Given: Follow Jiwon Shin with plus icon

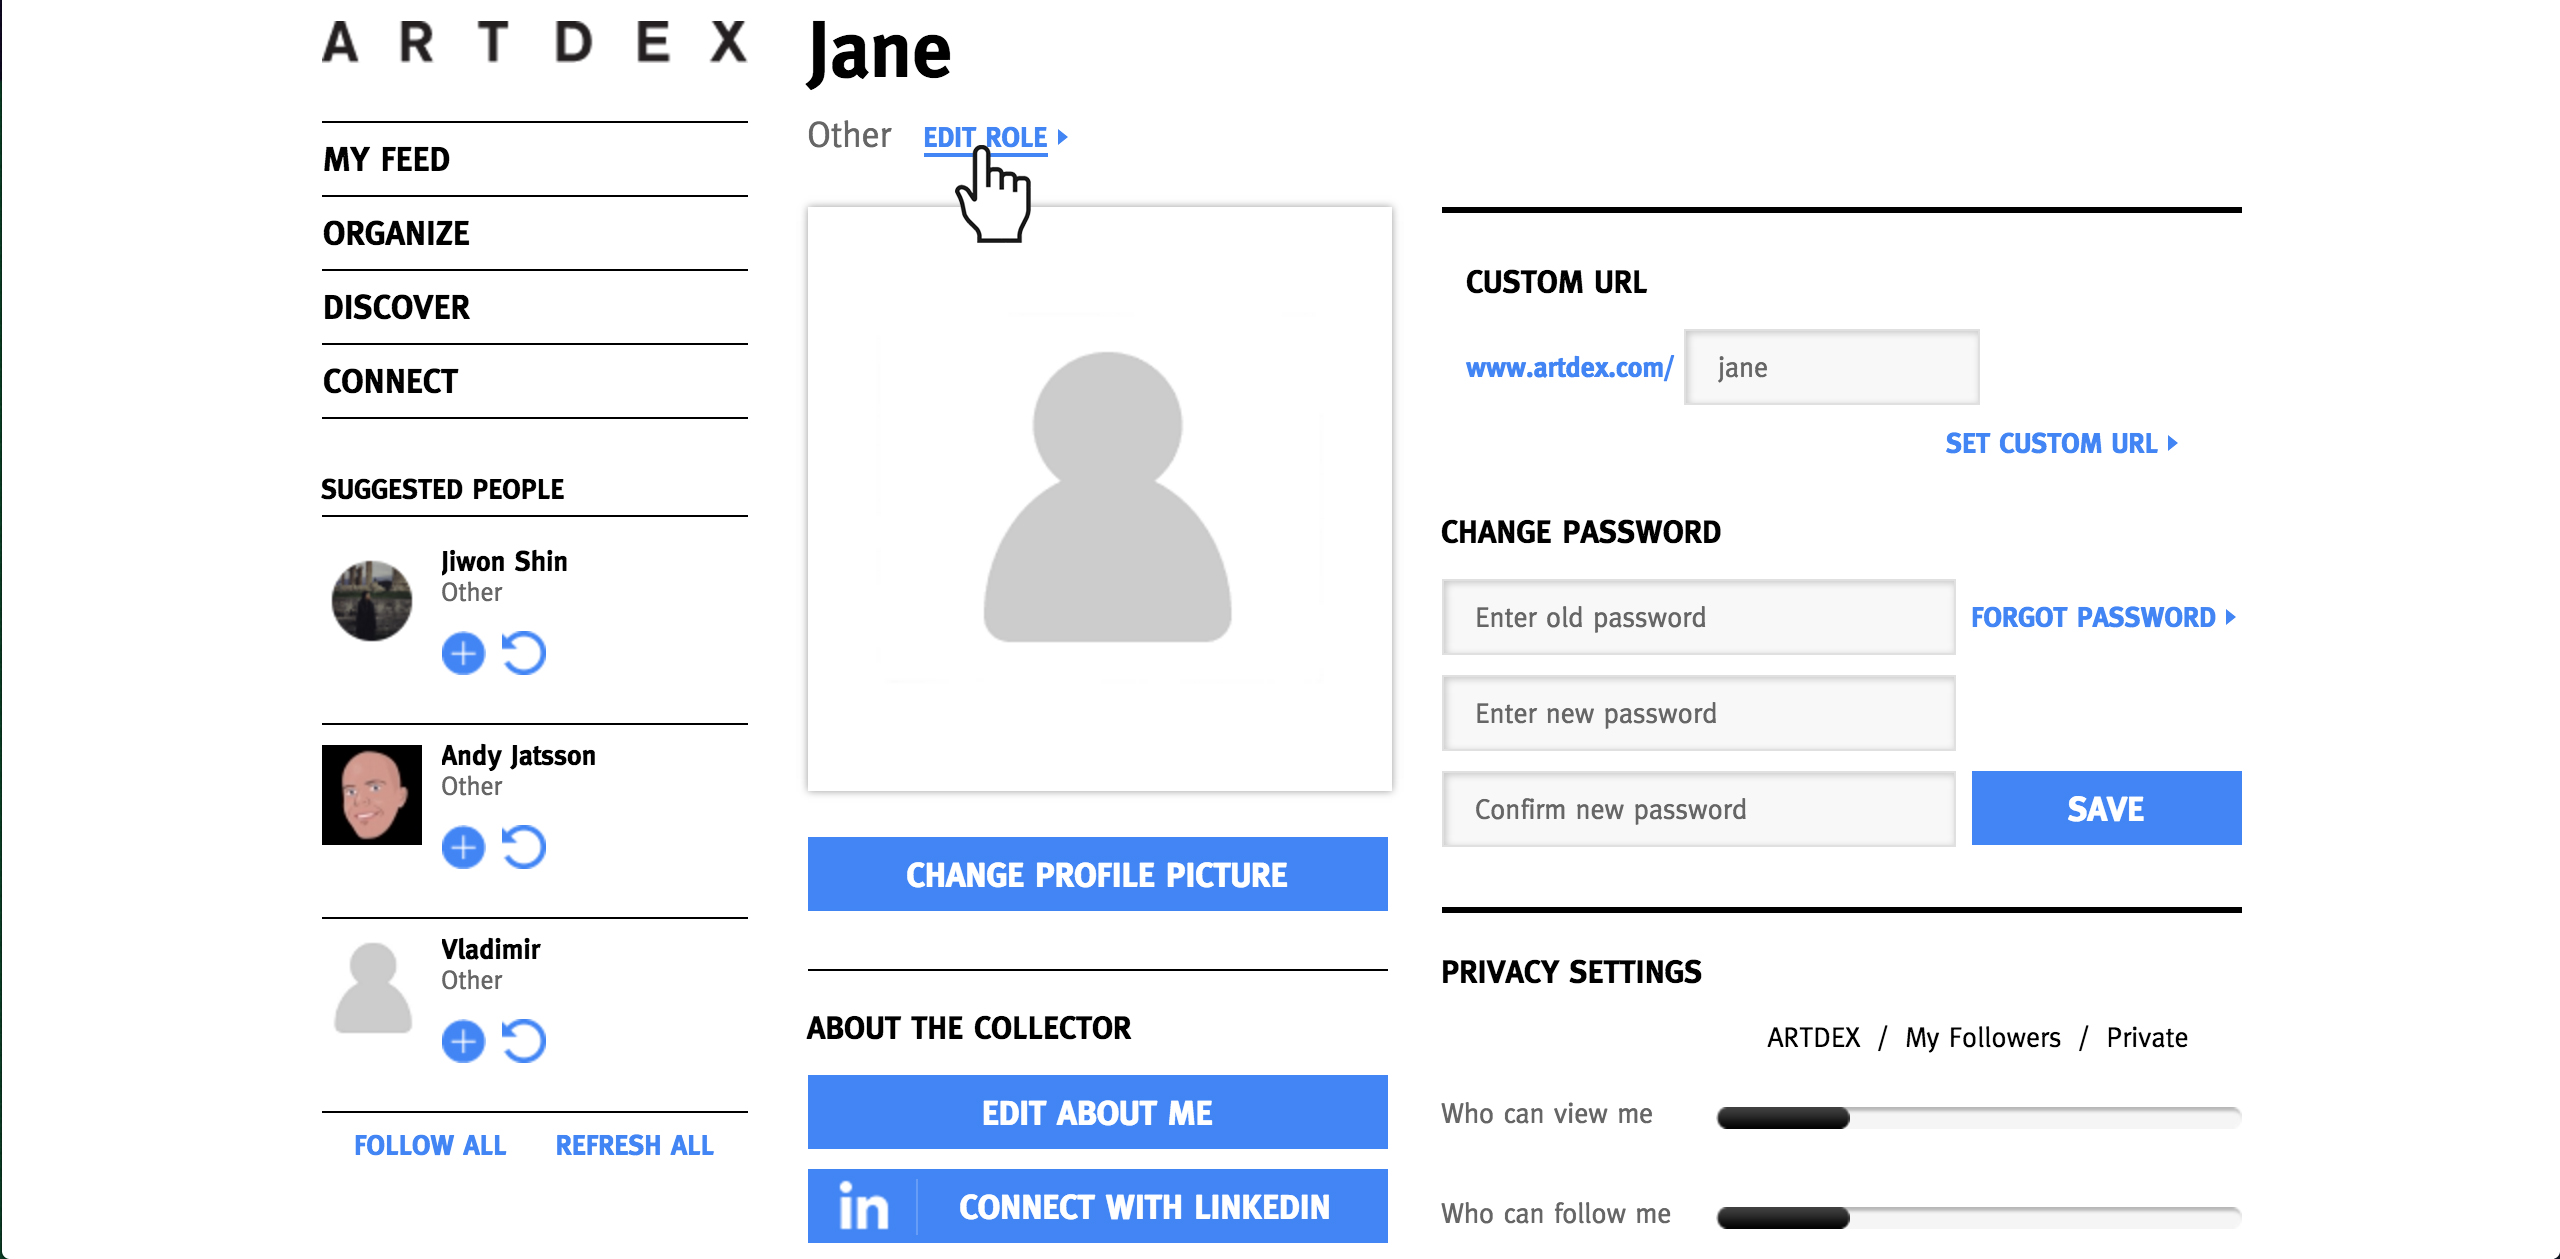Looking at the screenshot, I should click(463, 654).
